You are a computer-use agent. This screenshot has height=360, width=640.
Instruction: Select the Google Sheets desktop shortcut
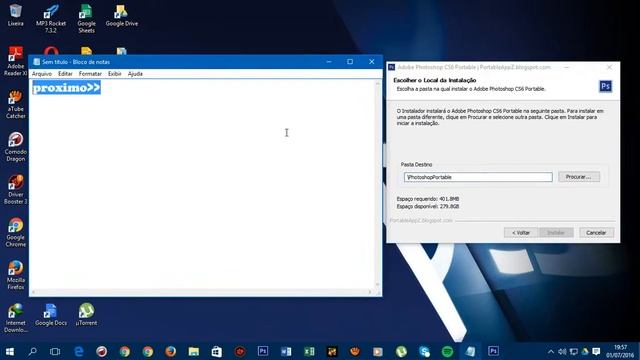86,18
